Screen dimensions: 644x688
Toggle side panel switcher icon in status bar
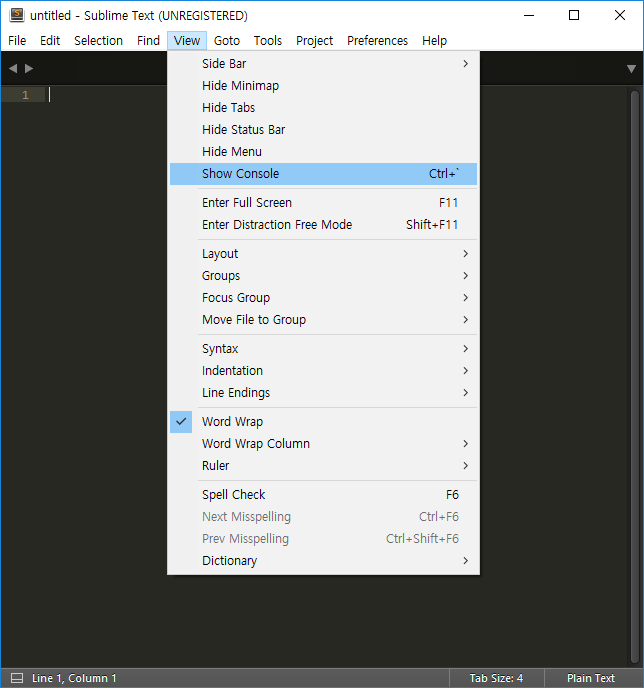tap(17, 678)
